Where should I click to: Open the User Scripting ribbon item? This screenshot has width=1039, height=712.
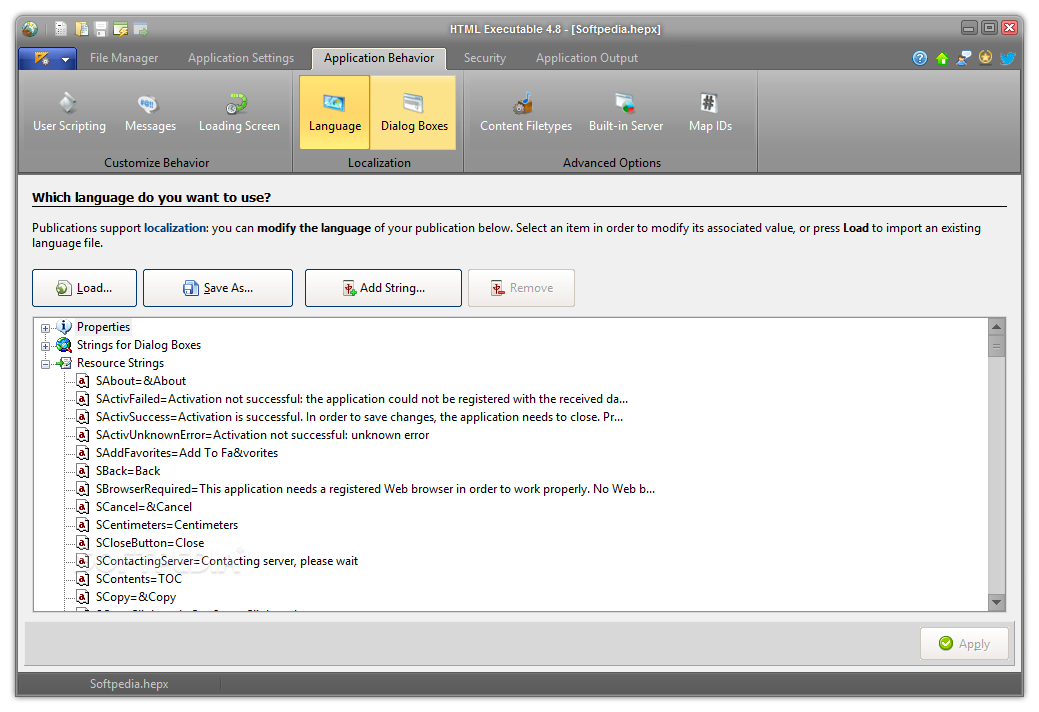point(69,113)
